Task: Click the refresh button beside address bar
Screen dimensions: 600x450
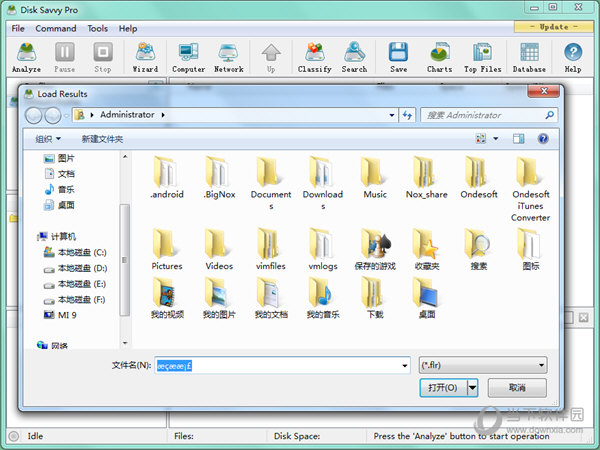Action: click(408, 115)
